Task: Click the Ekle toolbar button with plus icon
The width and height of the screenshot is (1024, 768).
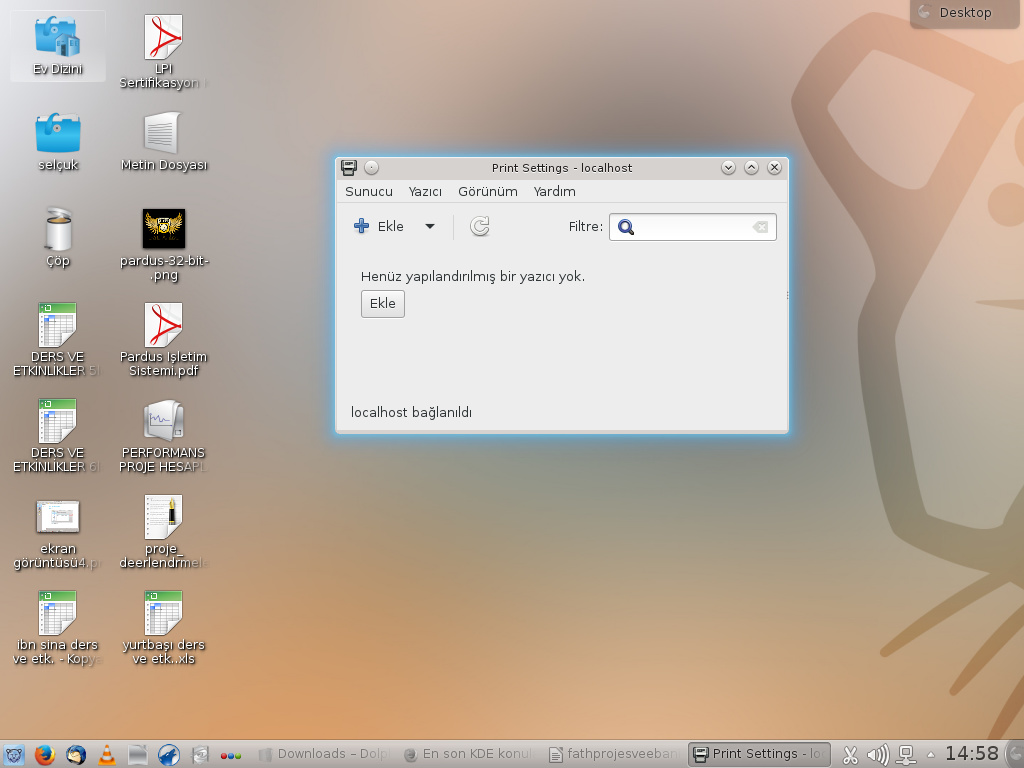Action: (x=380, y=227)
